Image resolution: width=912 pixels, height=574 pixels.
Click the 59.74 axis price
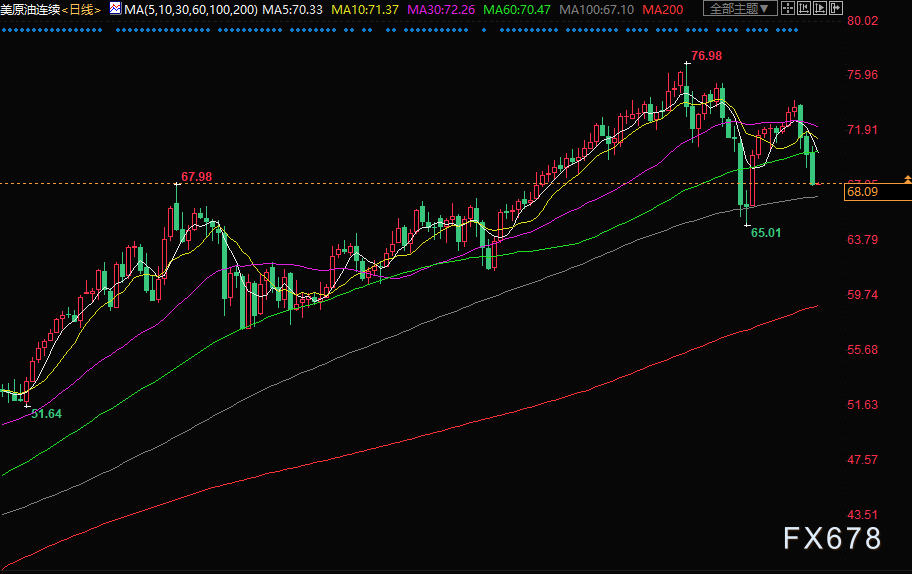point(863,294)
